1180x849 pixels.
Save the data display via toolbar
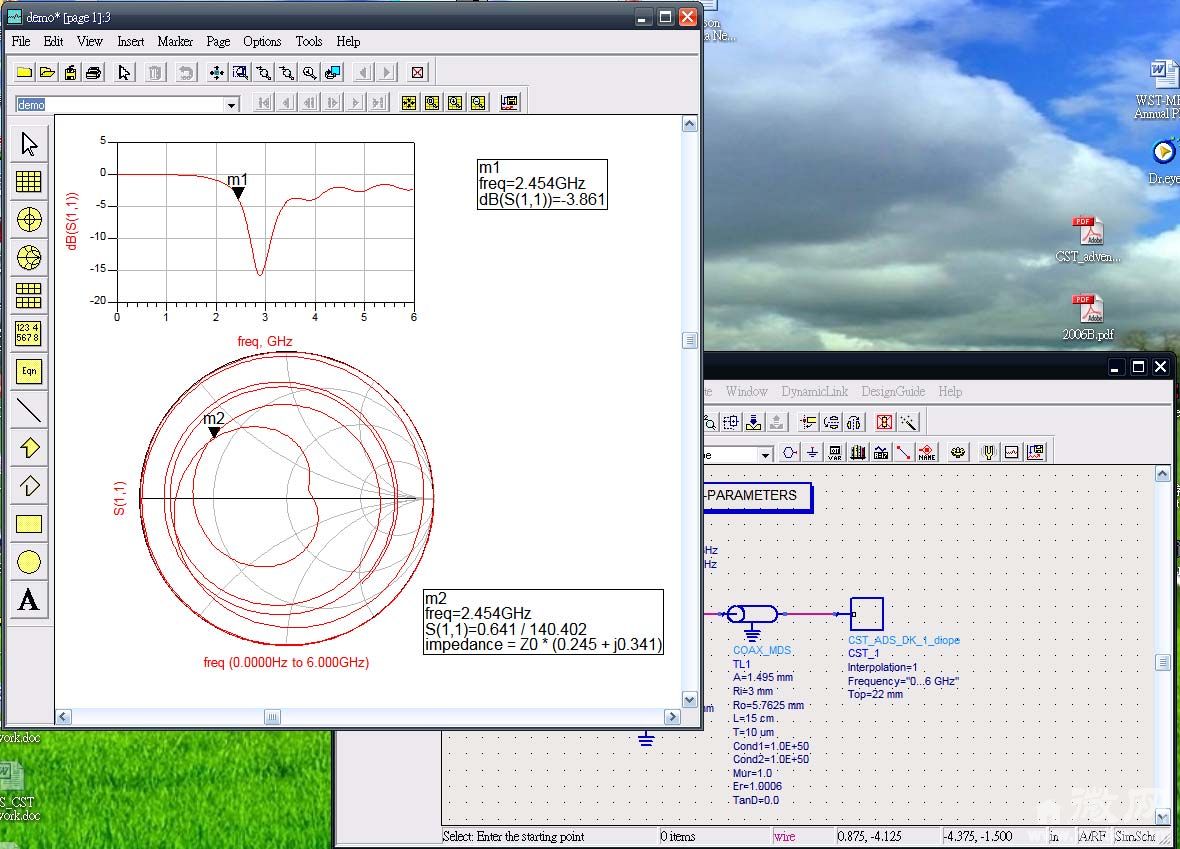tap(70, 72)
